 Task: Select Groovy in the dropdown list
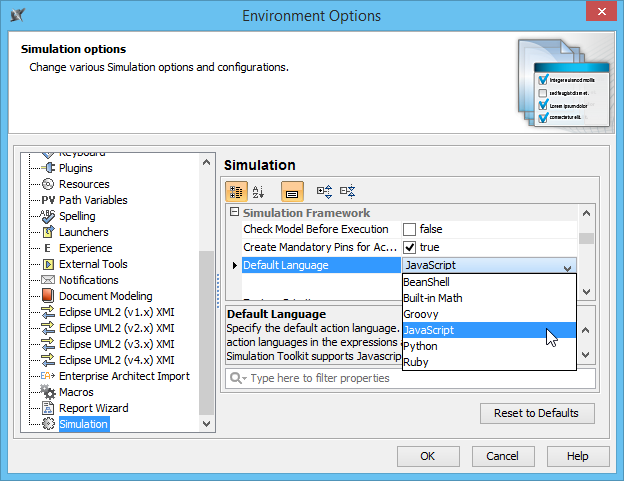click(x=420, y=314)
